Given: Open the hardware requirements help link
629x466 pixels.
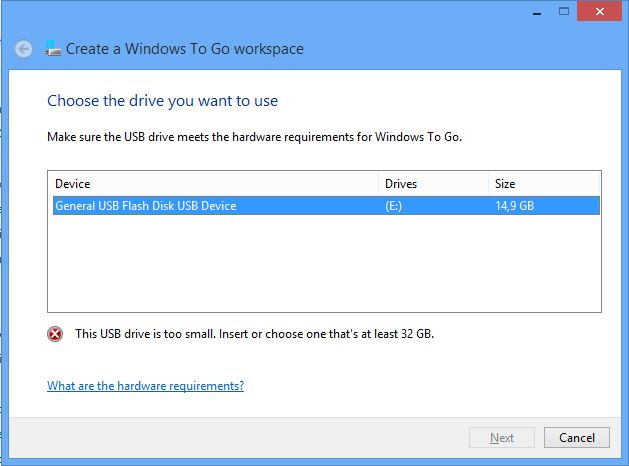Looking at the screenshot, I should [146, 386].
